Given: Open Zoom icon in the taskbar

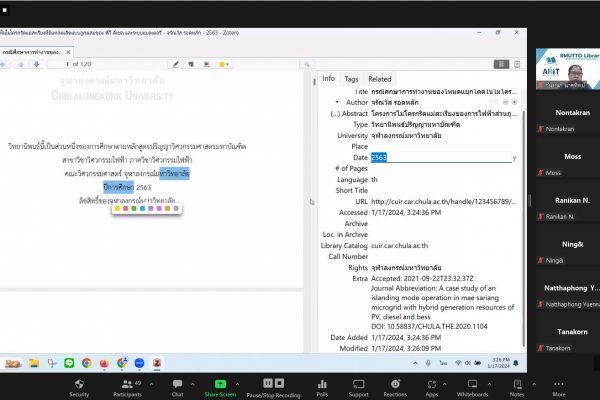Looking at the screenshot, I should click(x=140, y=363).
